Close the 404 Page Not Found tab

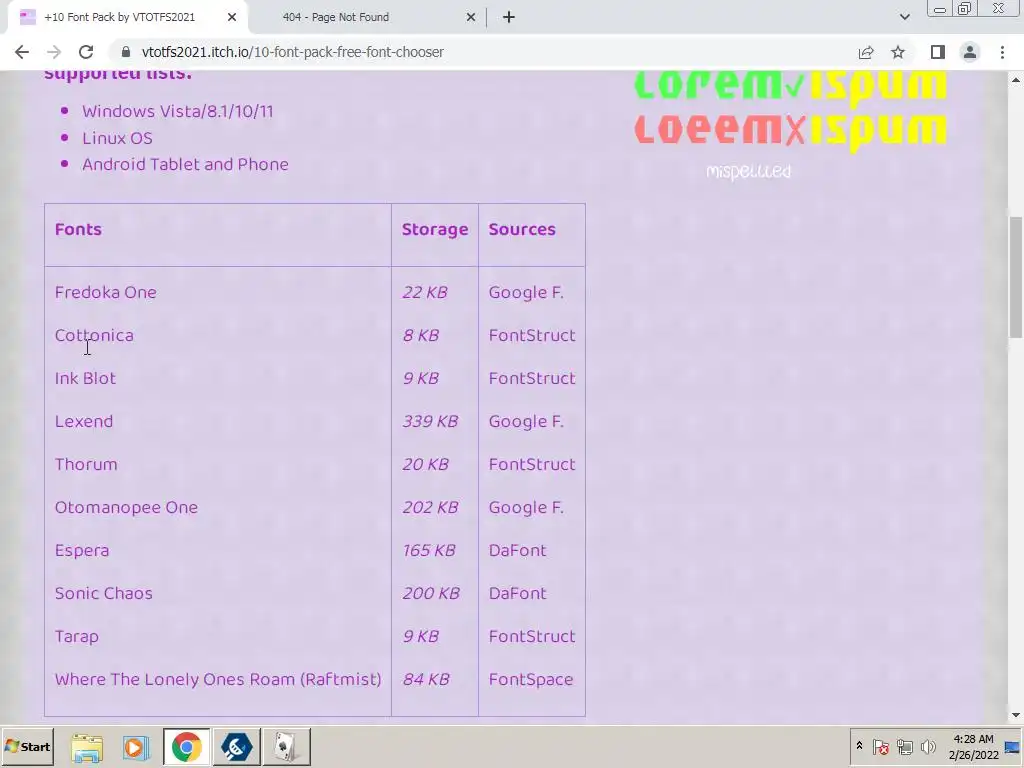pos(471,17)
